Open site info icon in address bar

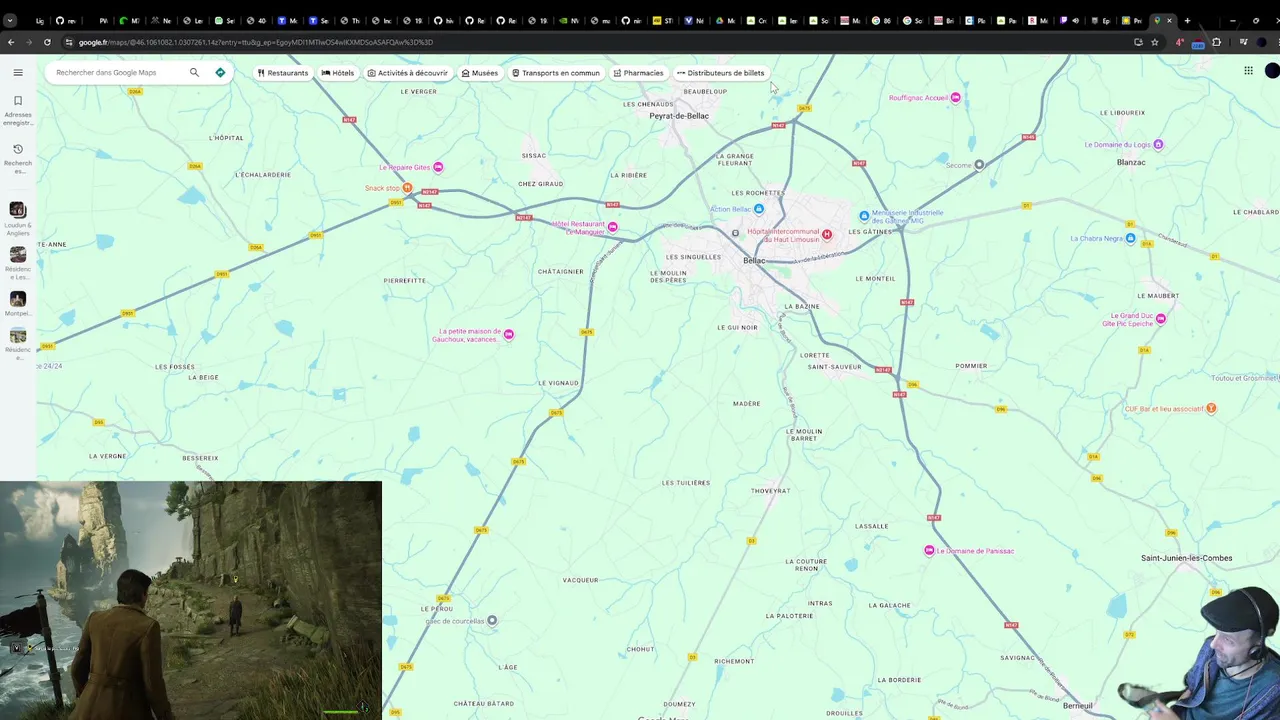click(69, 42)
